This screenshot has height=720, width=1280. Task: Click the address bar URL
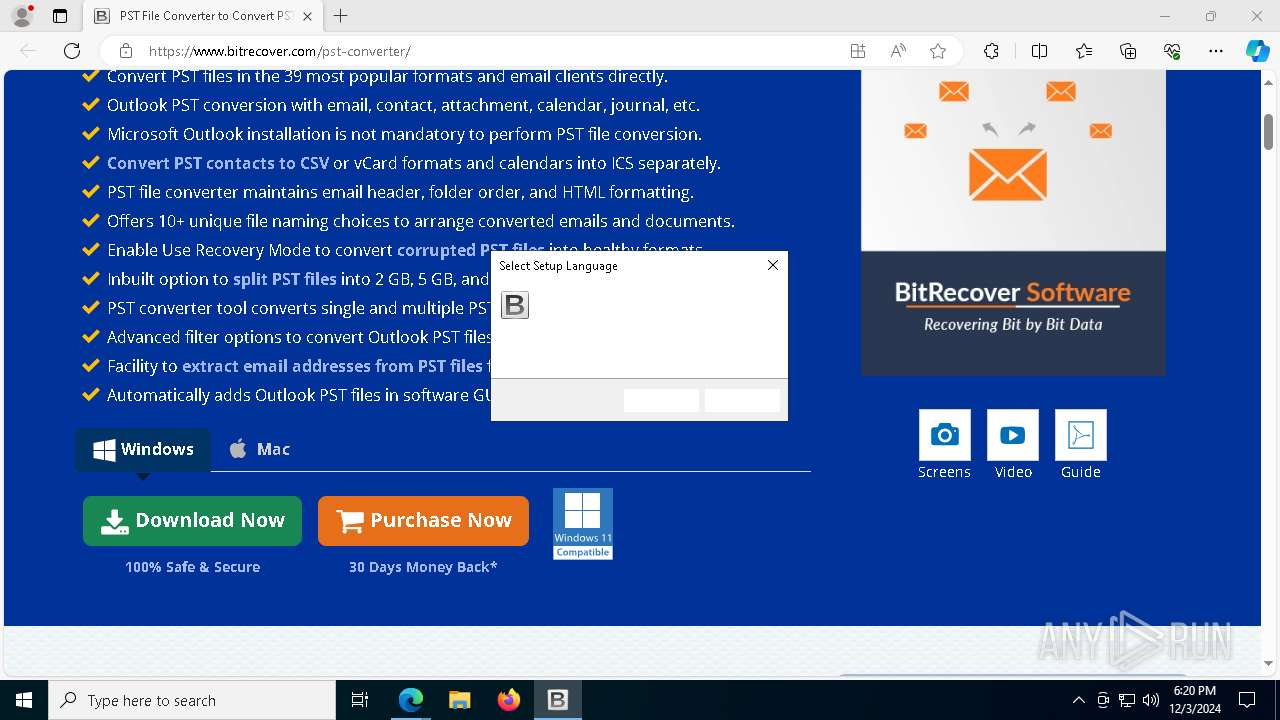click(x=279, y=51)
